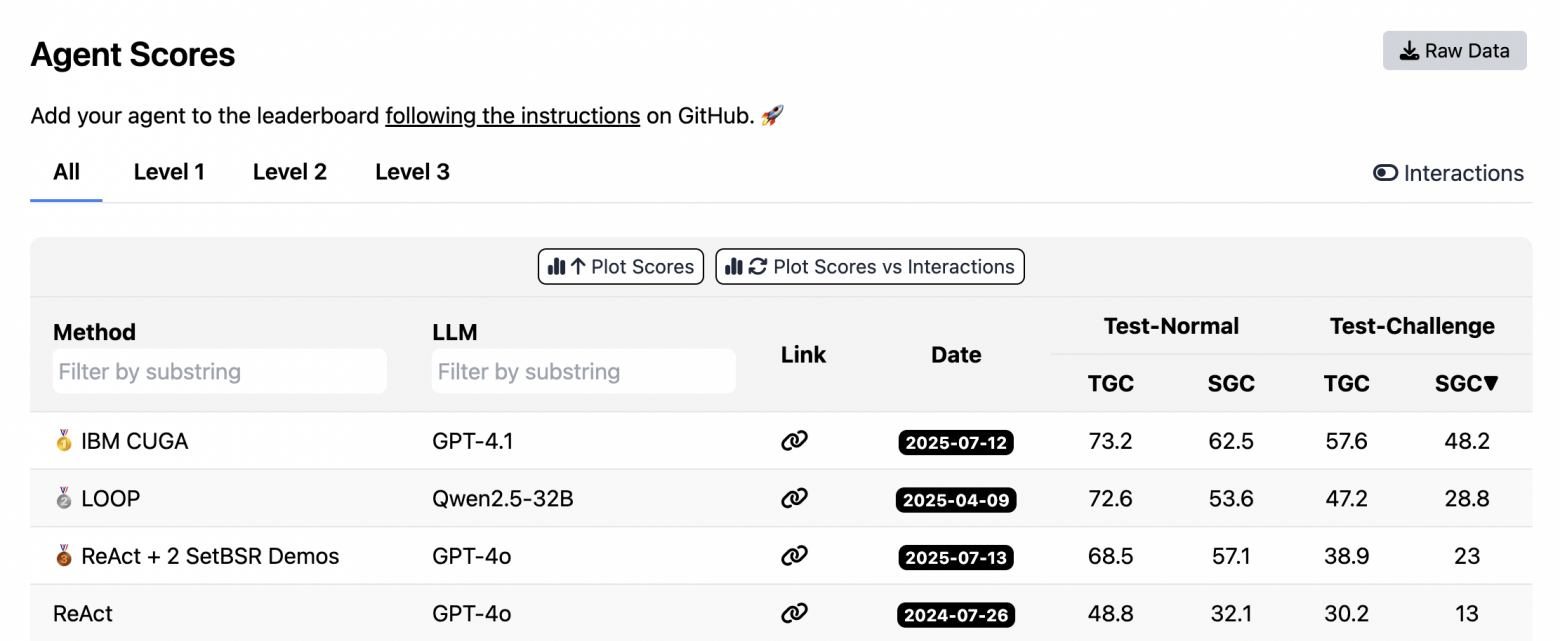
Task: Toggle the Interactions switch
Action: pos(1448,173)
